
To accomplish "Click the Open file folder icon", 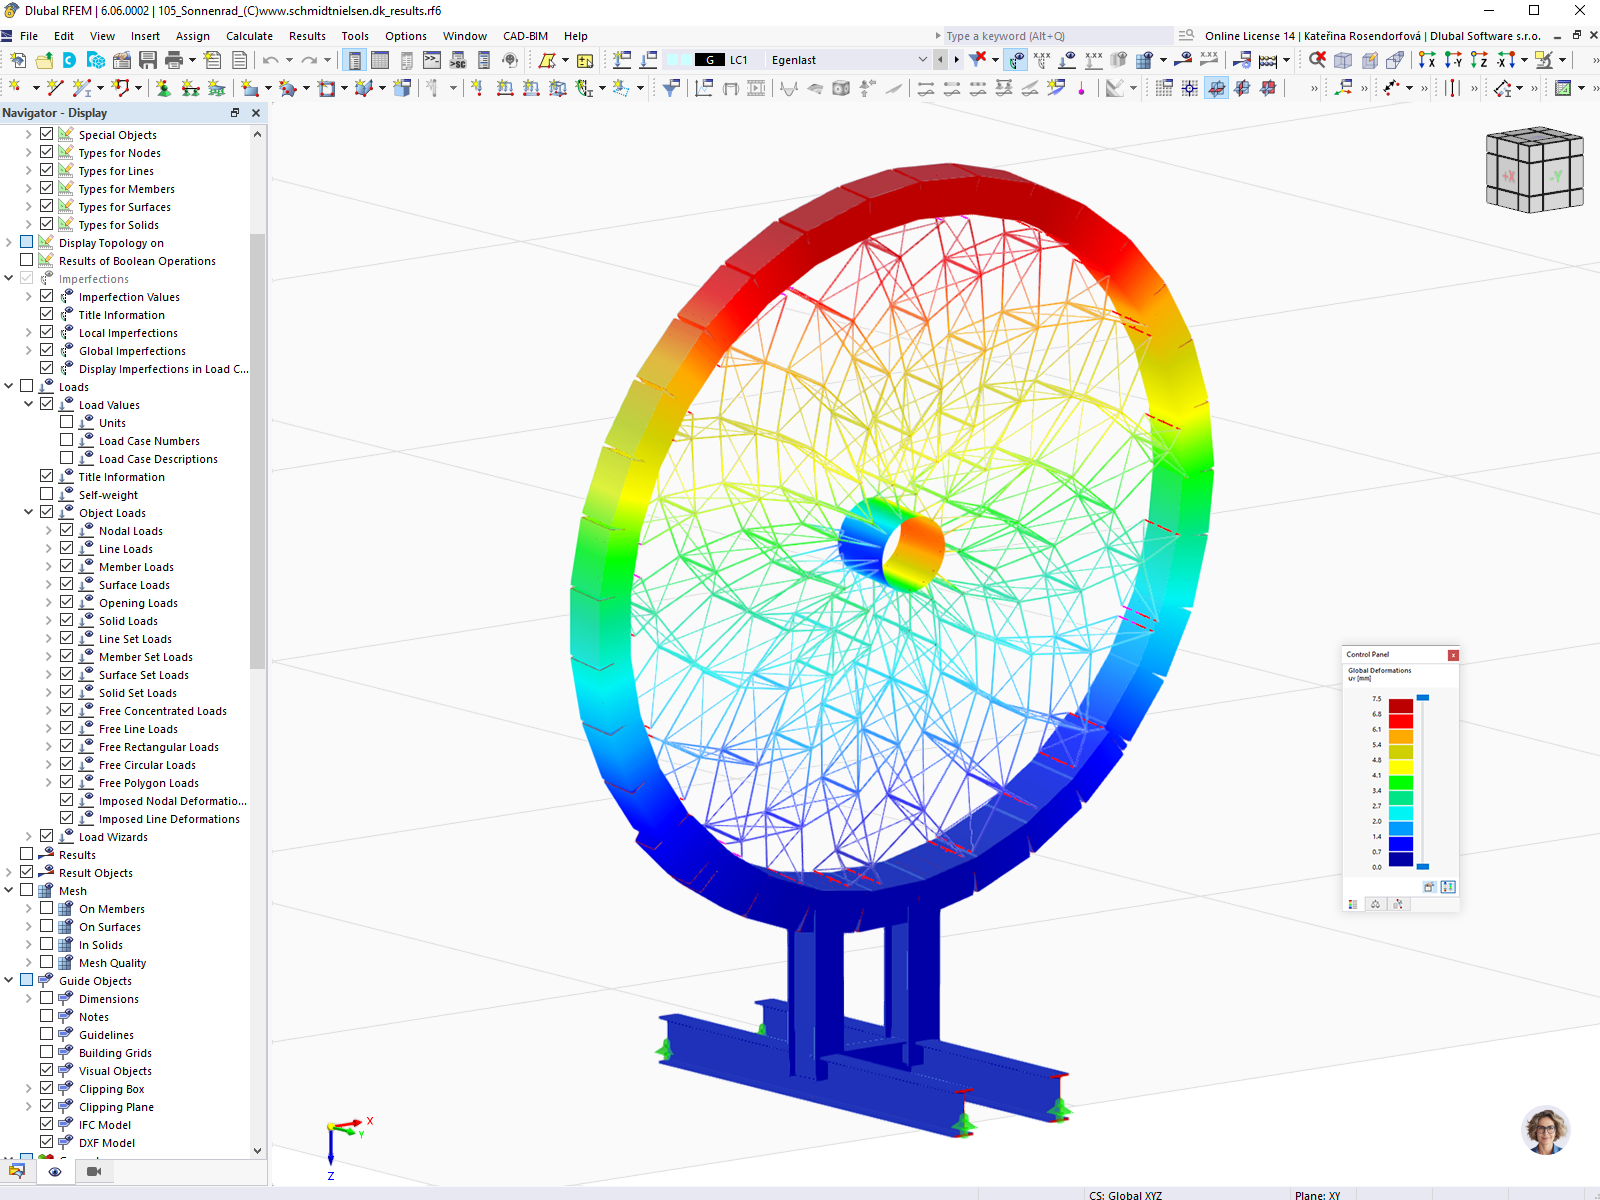I will 44,60.
